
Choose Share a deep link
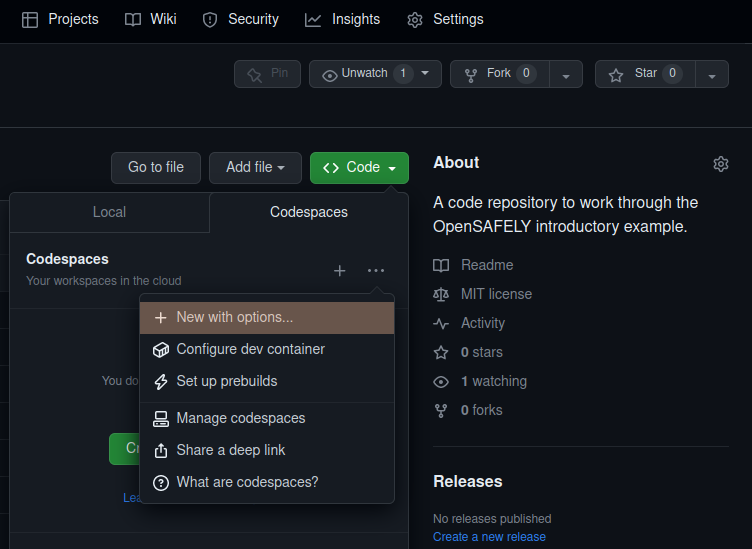267,451
